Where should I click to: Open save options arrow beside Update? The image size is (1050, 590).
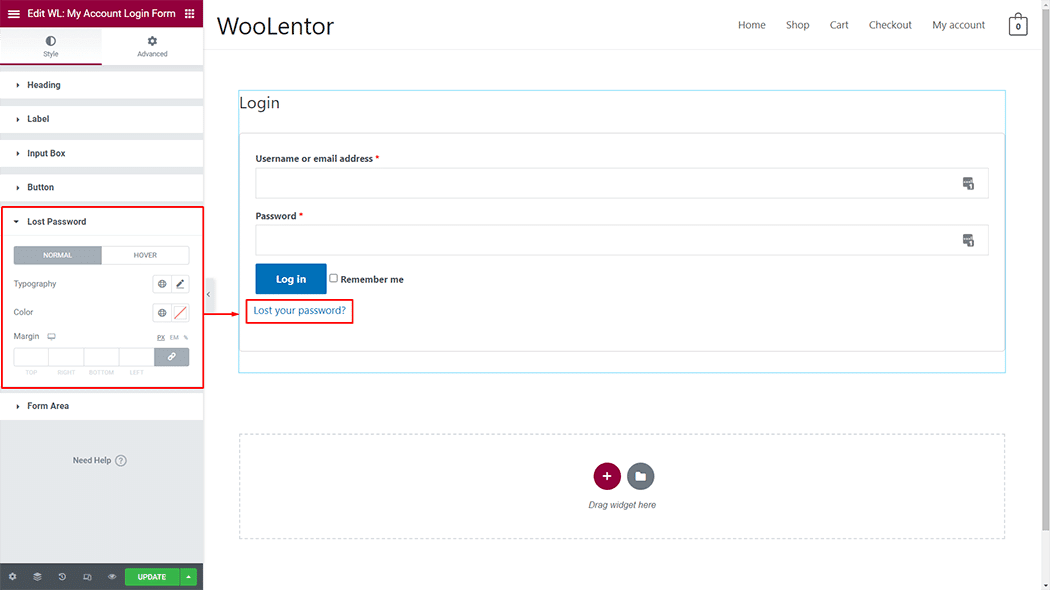[189, 577]
